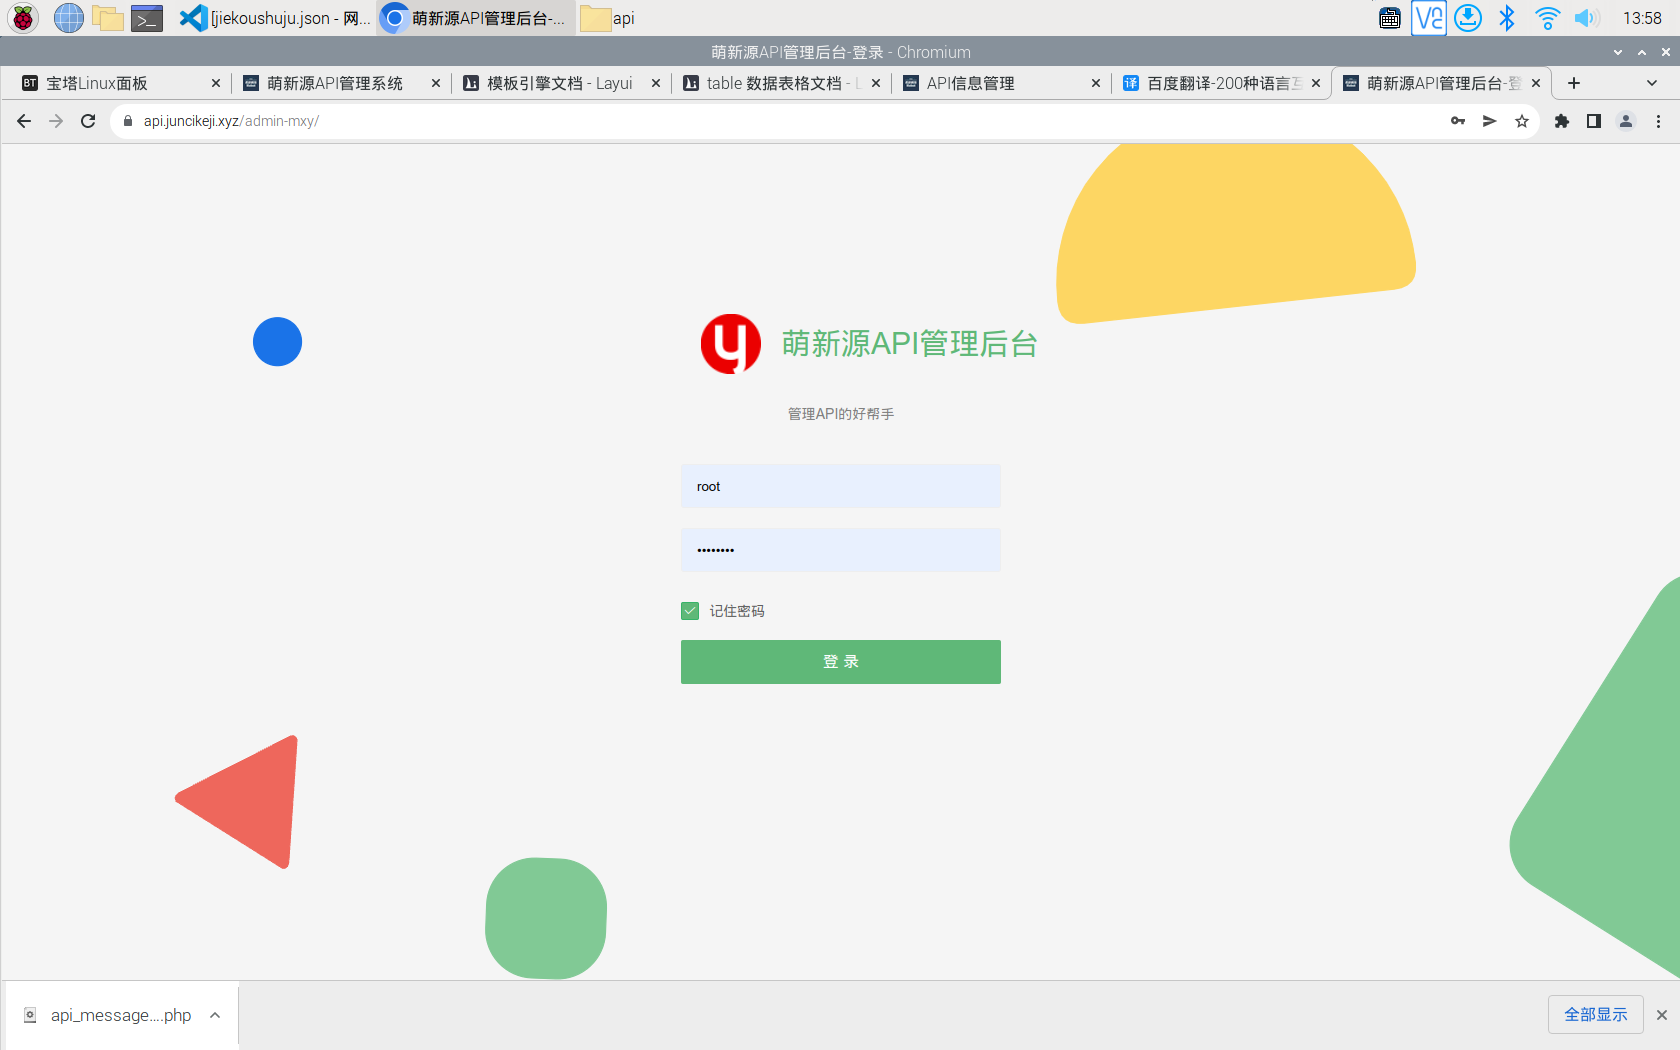The image size is (1680, 1050).
Task: Bookmark this page with the star icon
Action: pyautogui.click(x=1522, y=120)
